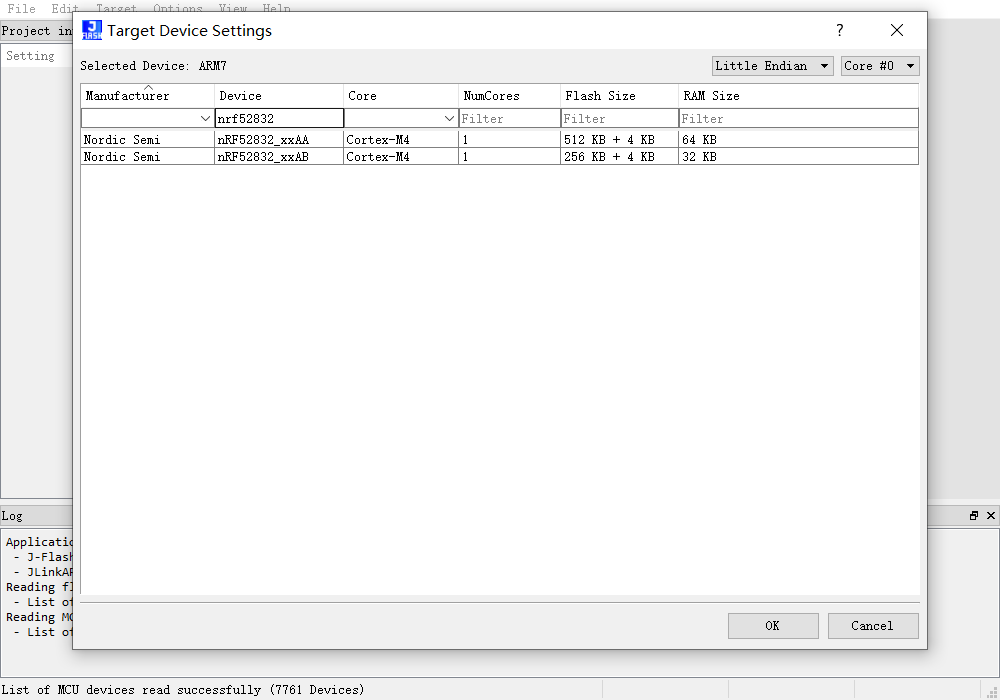Open the dialog help question mark
The image size is (1000, 700).
click(840, 30)
